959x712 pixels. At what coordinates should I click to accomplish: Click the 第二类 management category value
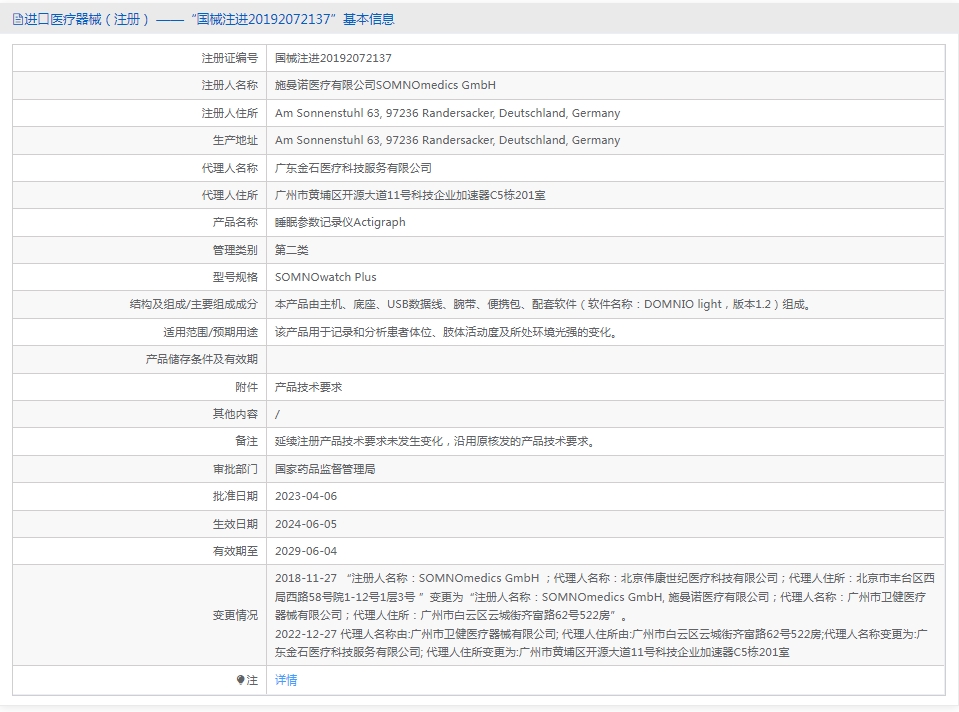click(292, 250)
